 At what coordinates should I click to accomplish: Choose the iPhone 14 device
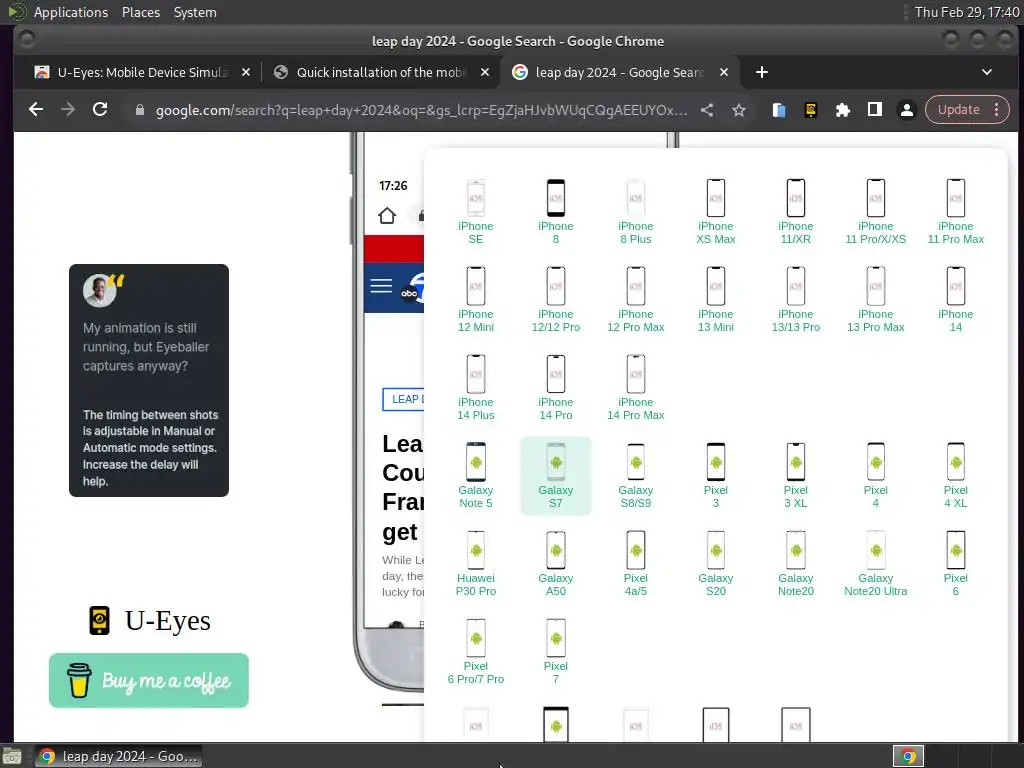tap(955, 300)
